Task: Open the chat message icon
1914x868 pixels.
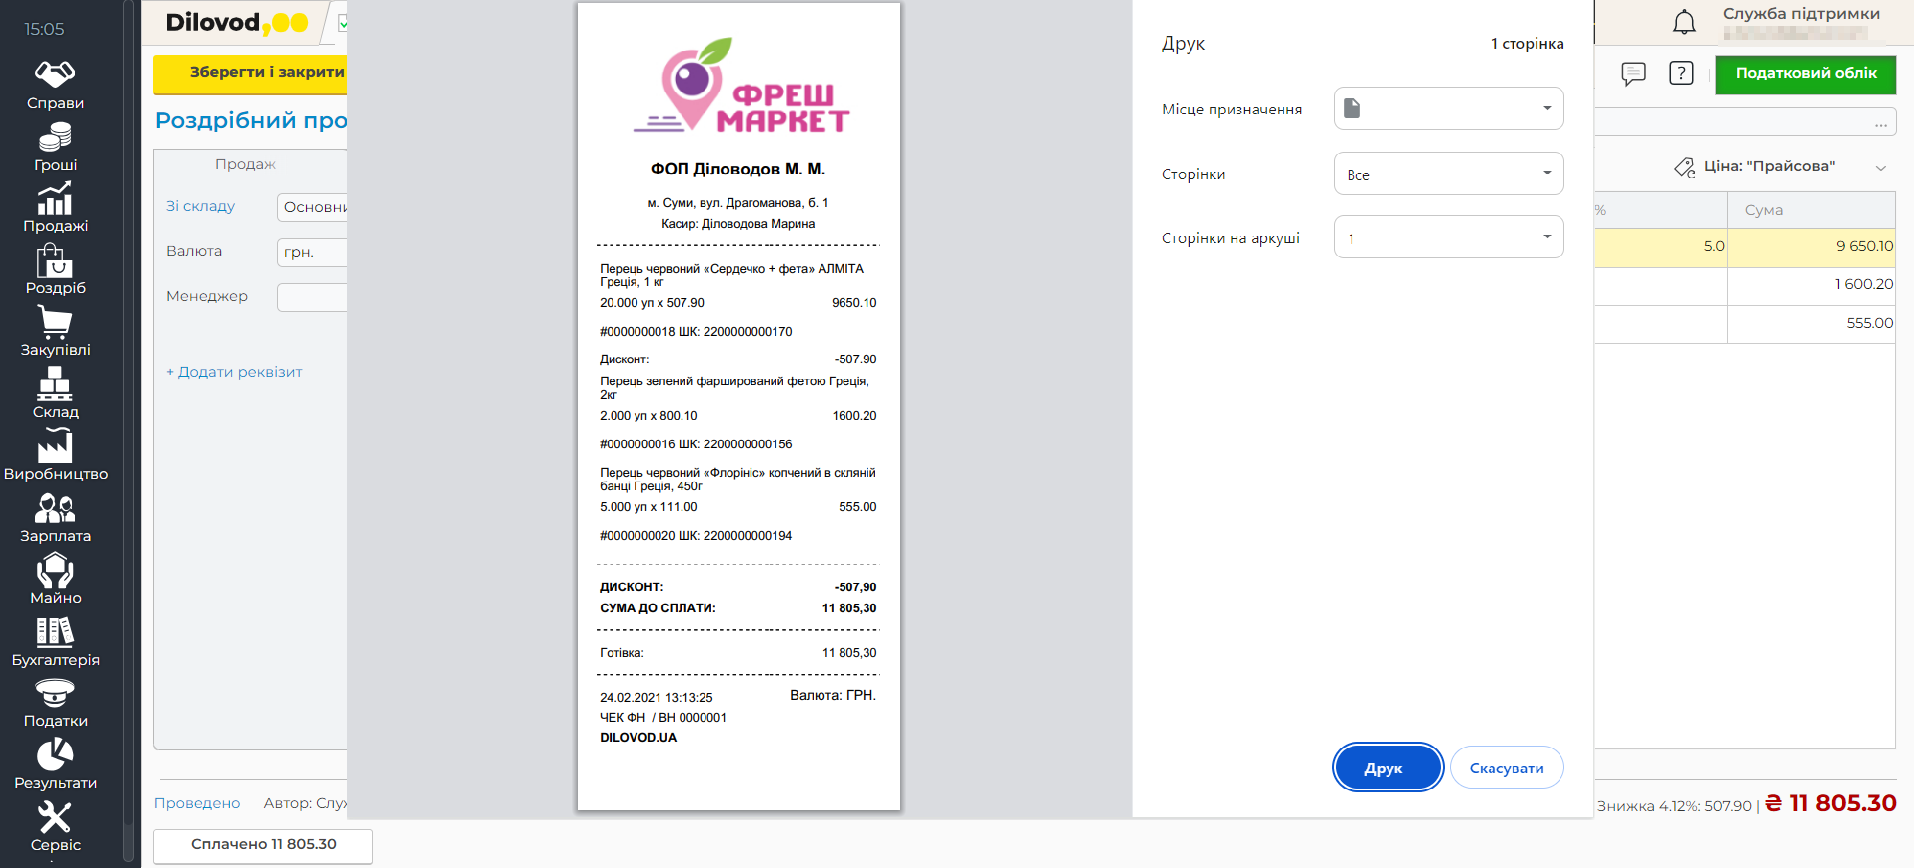Action: pos(1633,74)
